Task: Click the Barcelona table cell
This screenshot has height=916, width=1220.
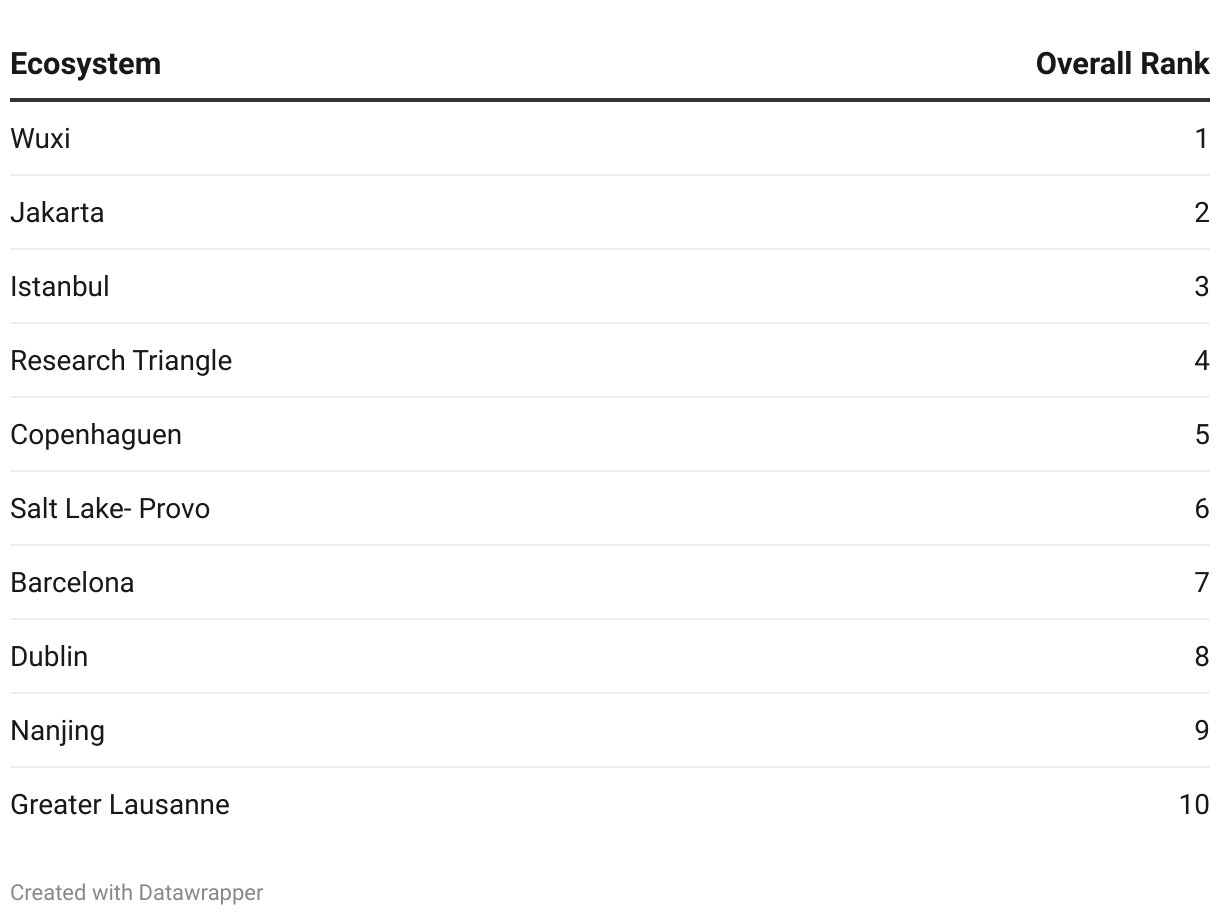Action: click(72, 582)
